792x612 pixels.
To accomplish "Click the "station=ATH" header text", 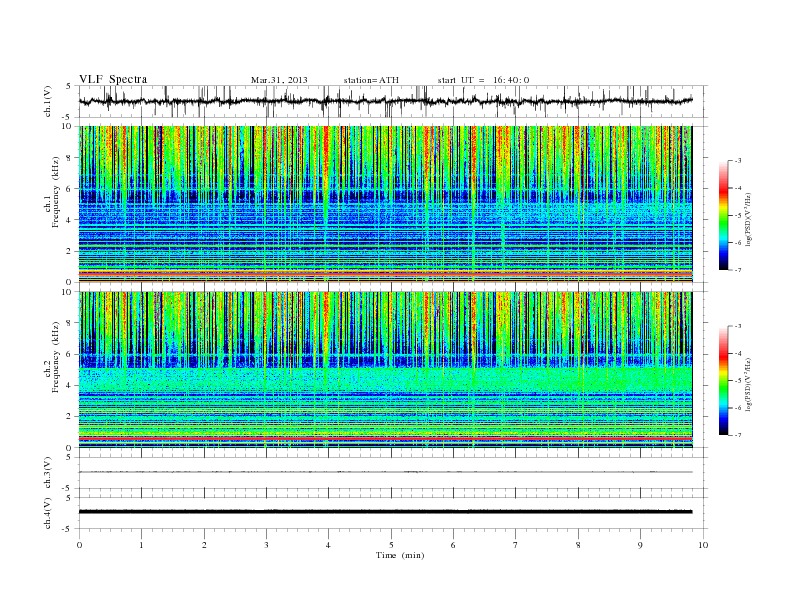I will coord(371,80).
